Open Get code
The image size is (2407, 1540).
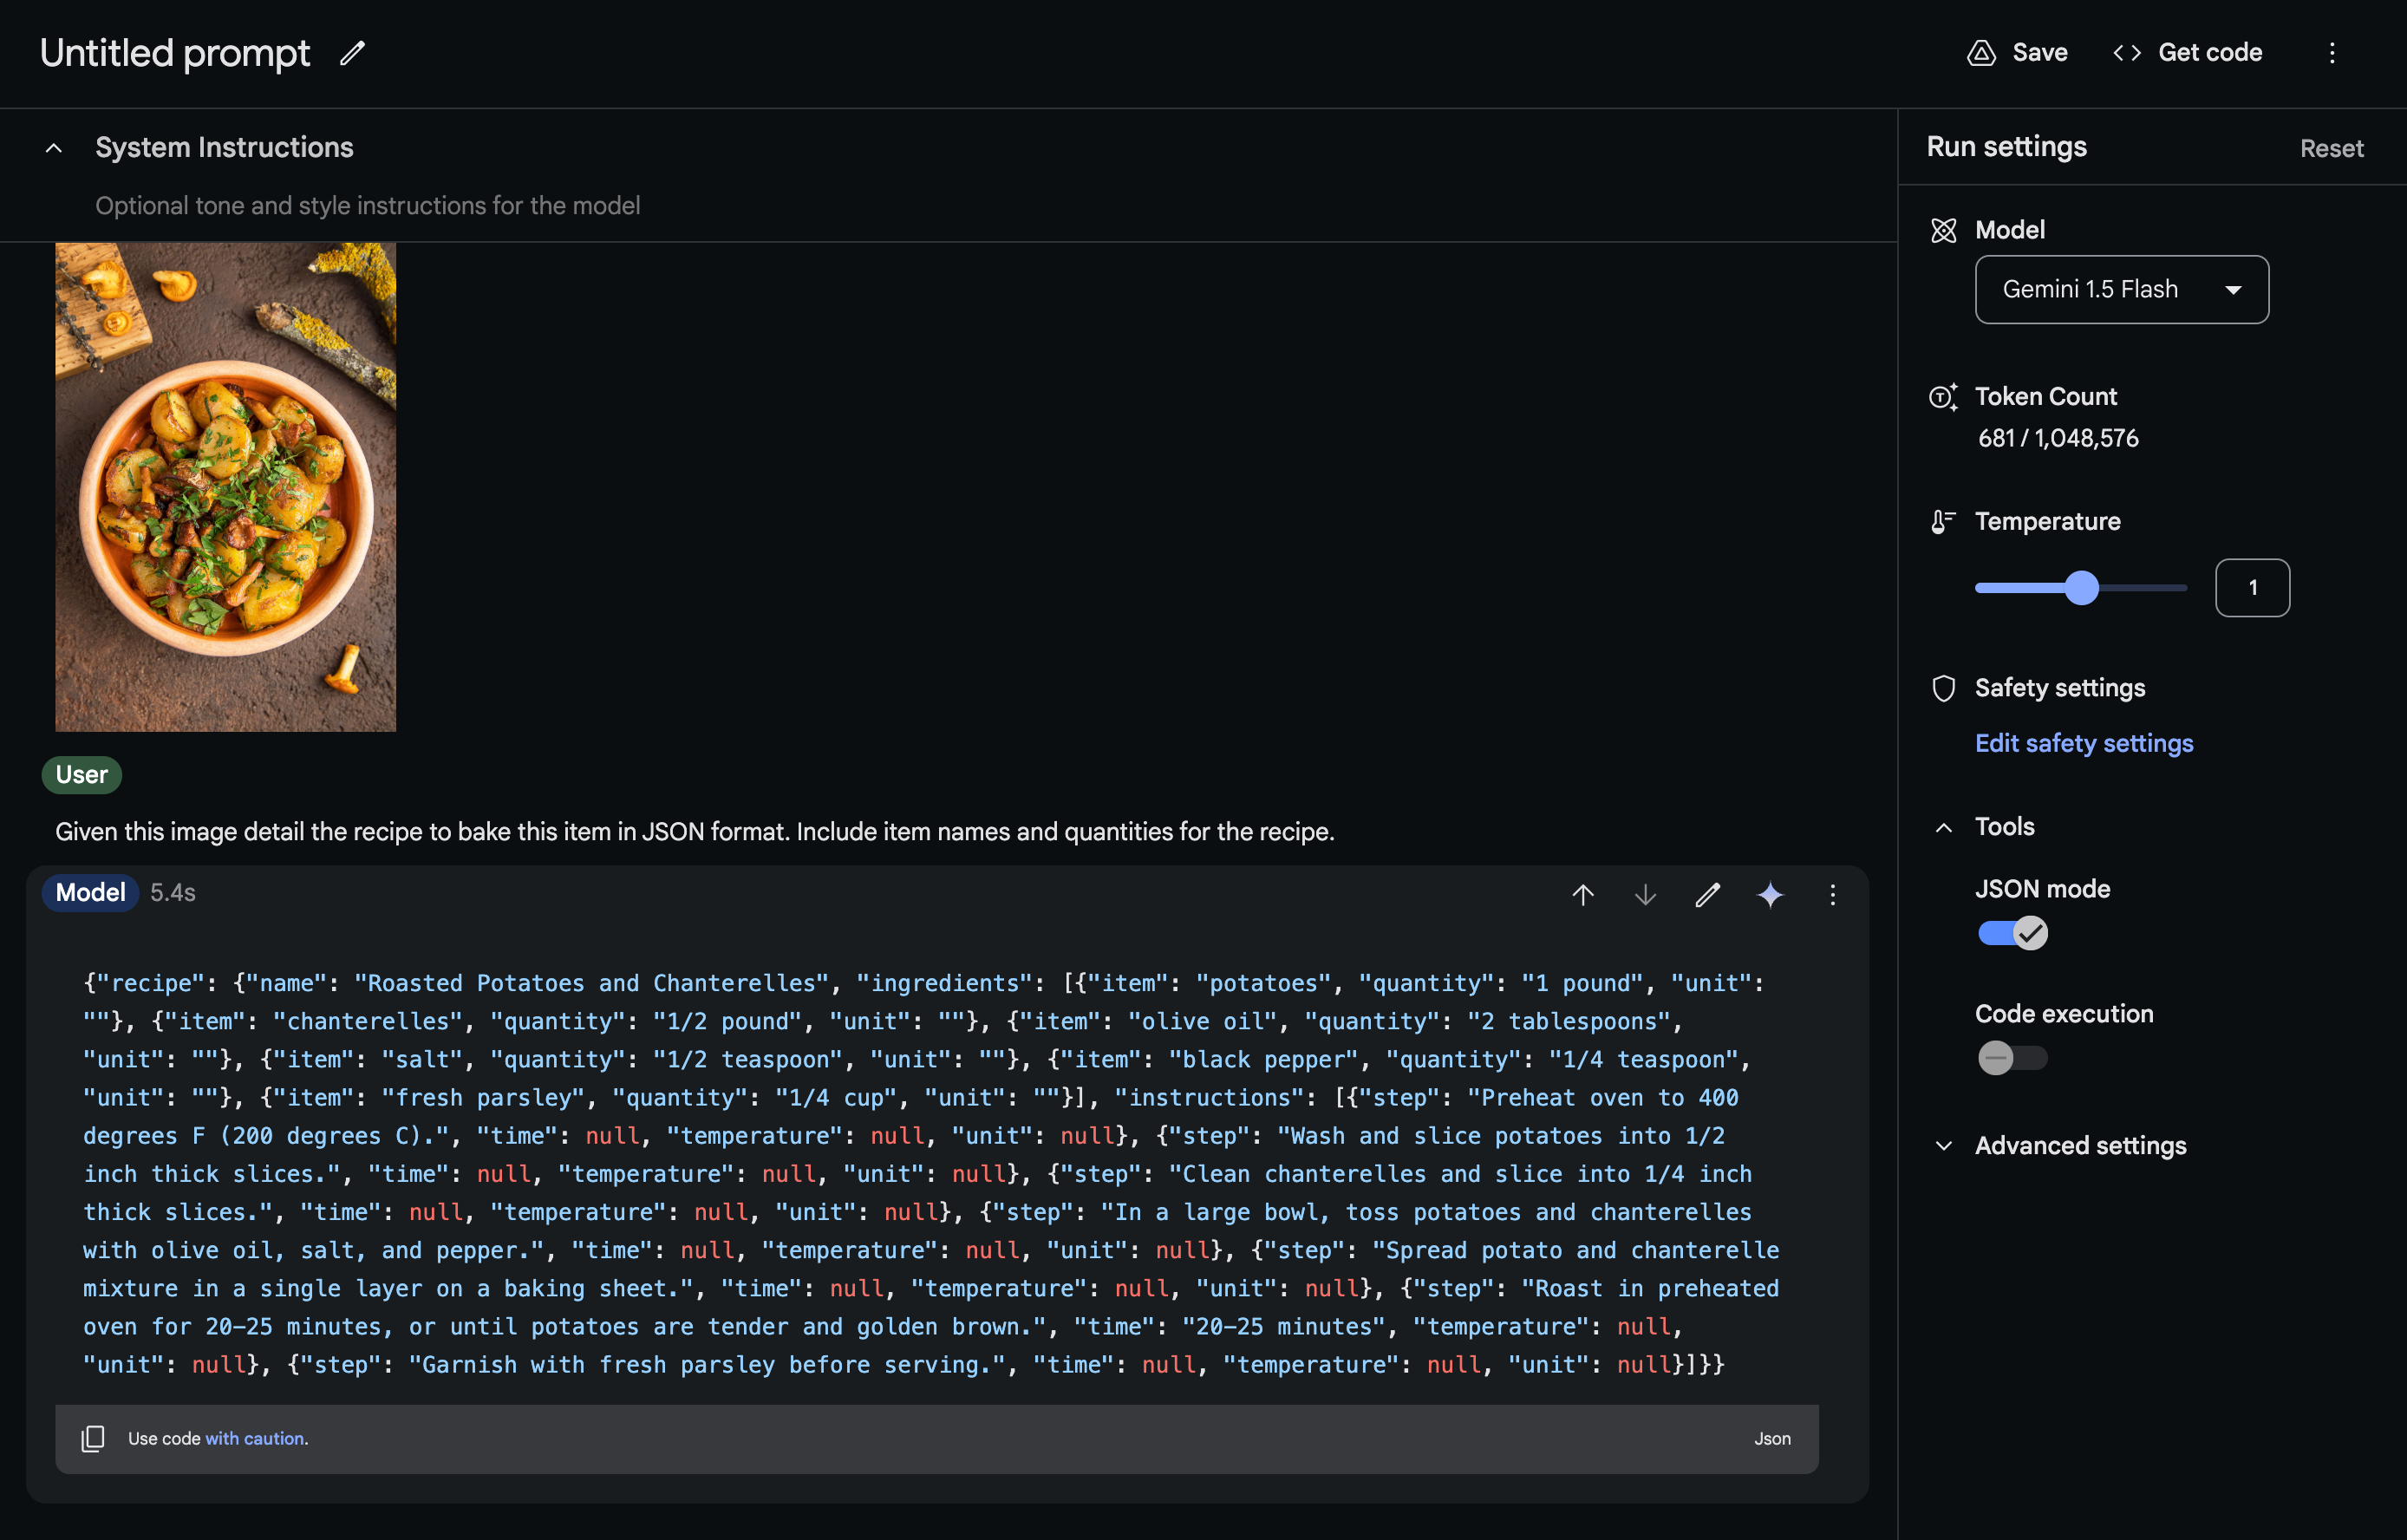tap(2187, 53)
